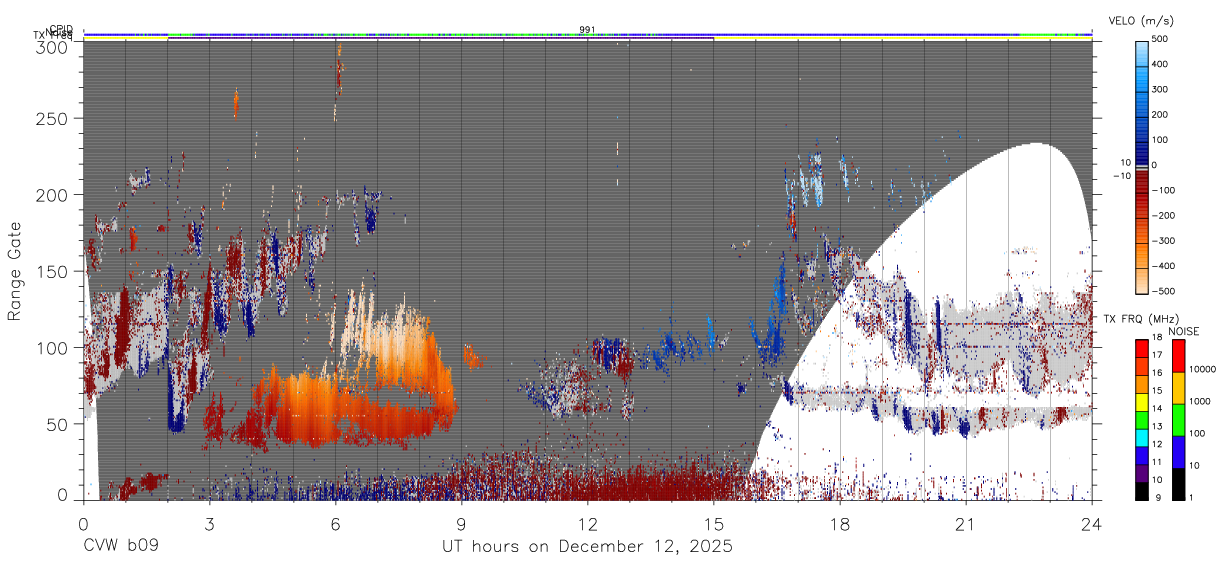Select the 15 hour tick on time axis
The width and height of the screenshot is (1228, 567).
point(713,523)
